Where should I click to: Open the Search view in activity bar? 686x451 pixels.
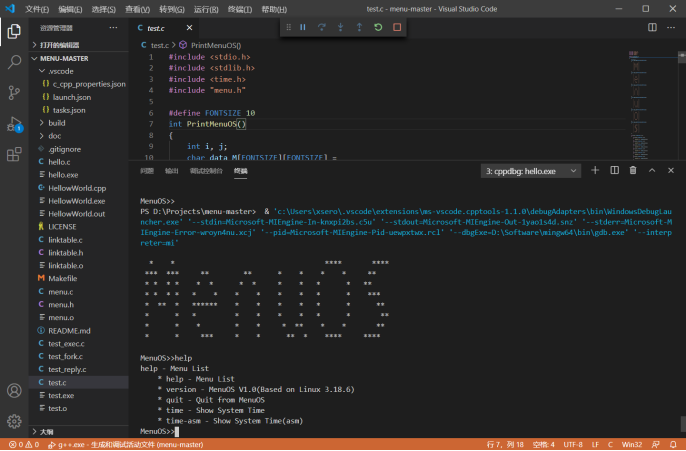14,62
